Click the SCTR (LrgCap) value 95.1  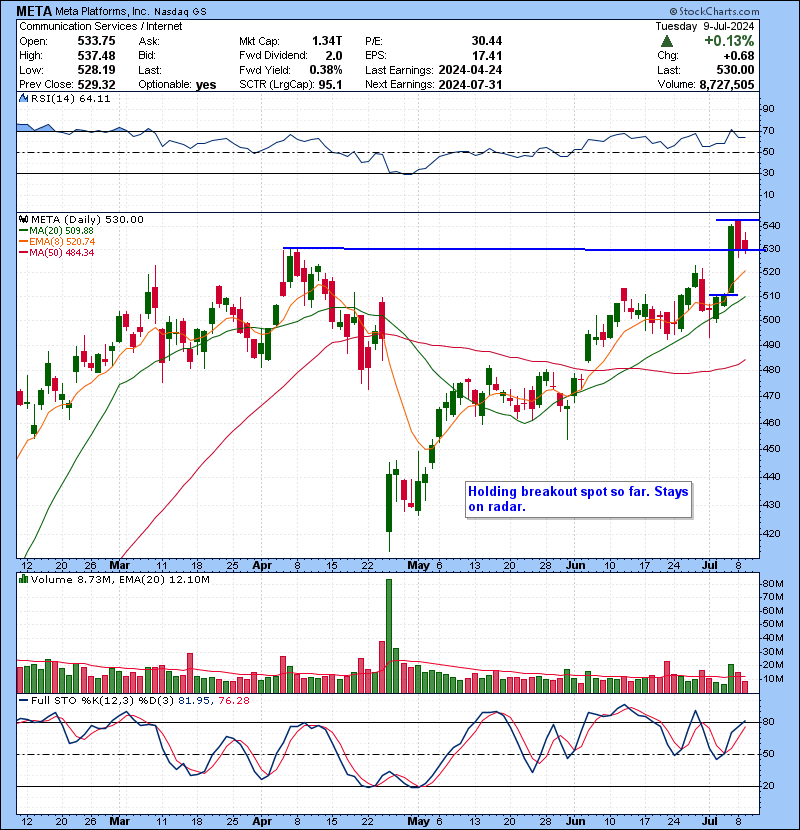330,84
